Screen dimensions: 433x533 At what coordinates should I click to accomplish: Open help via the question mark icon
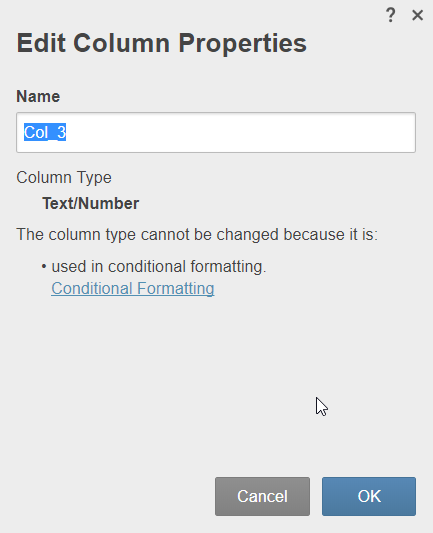point(391,15)
